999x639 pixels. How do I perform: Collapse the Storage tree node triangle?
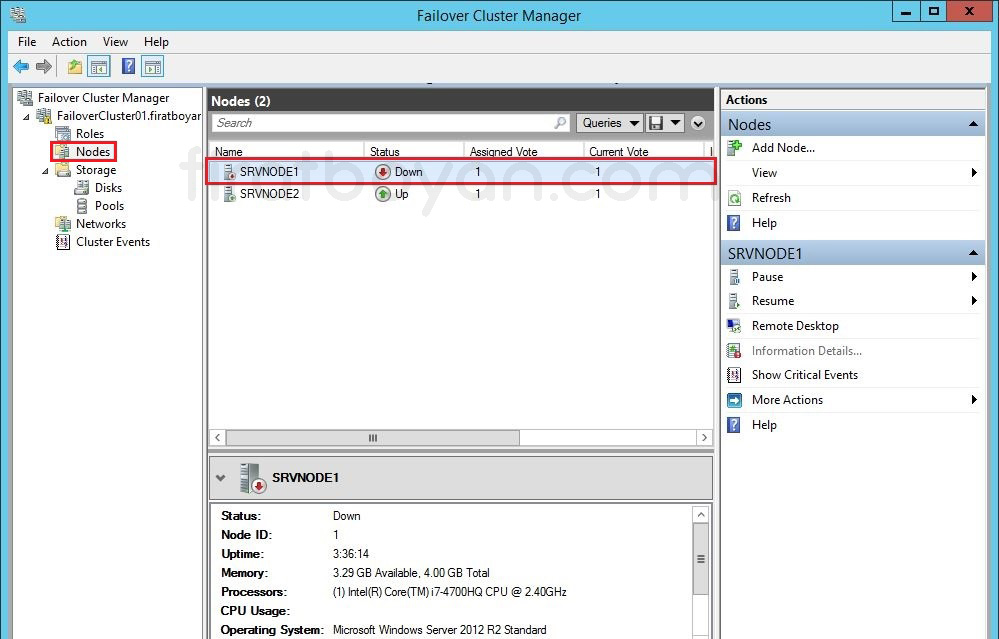click(x=45, y=171)
